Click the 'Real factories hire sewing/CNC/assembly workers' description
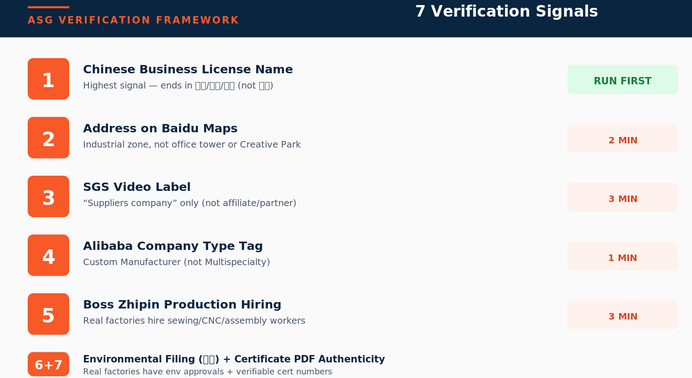 click(194, 321)
